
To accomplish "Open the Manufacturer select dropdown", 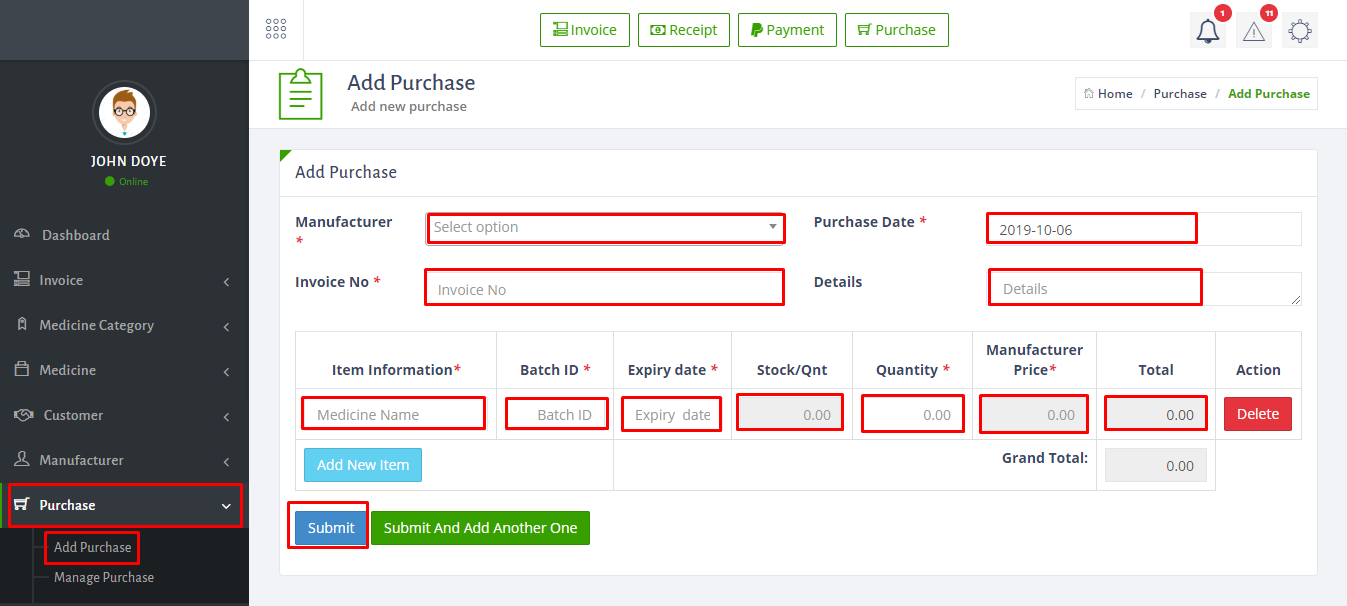I will point(605,227).
